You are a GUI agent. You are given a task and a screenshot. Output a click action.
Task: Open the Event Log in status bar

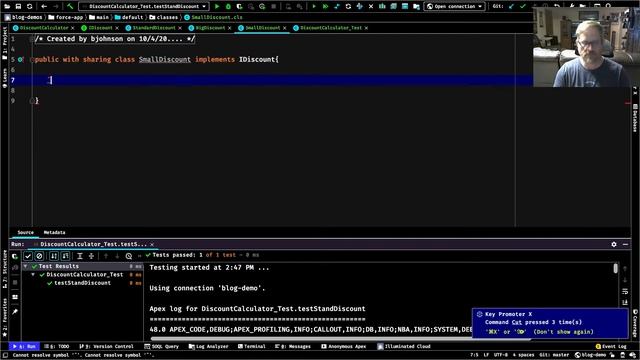(x=611, y=346)
